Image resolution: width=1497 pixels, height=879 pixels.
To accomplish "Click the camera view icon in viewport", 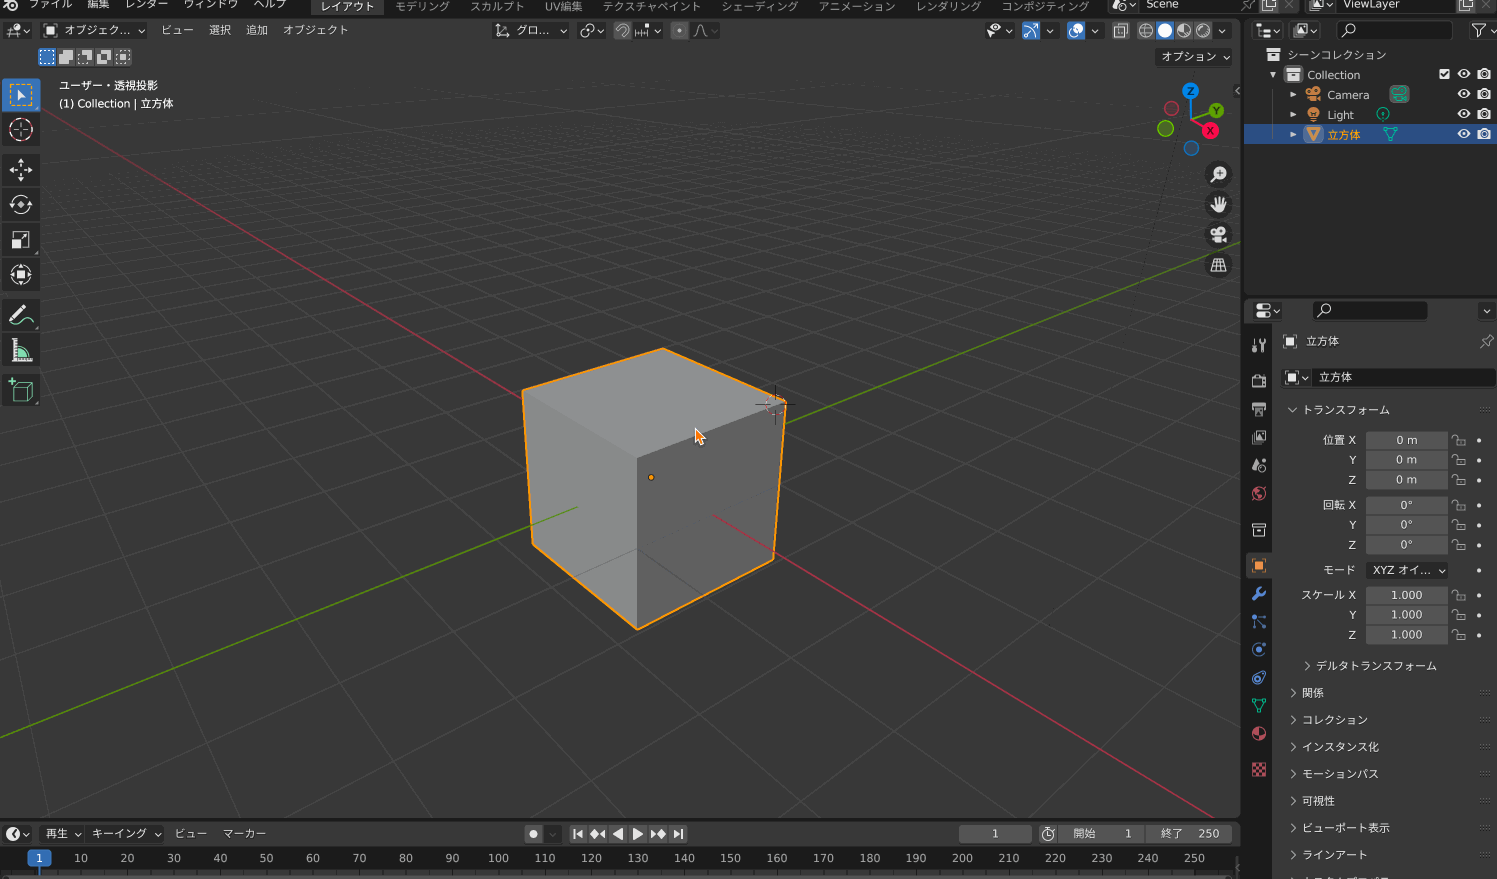I will (1218, 235).
